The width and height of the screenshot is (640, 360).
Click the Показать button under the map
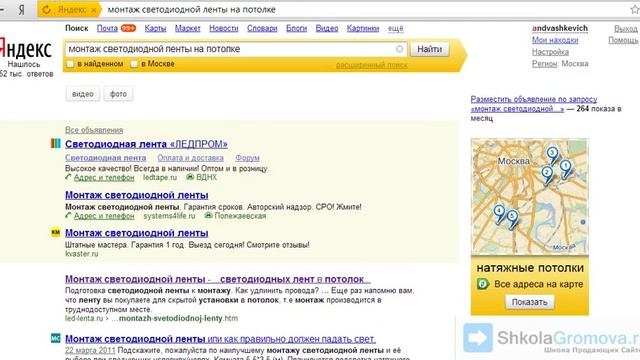[x=529, y=302]
